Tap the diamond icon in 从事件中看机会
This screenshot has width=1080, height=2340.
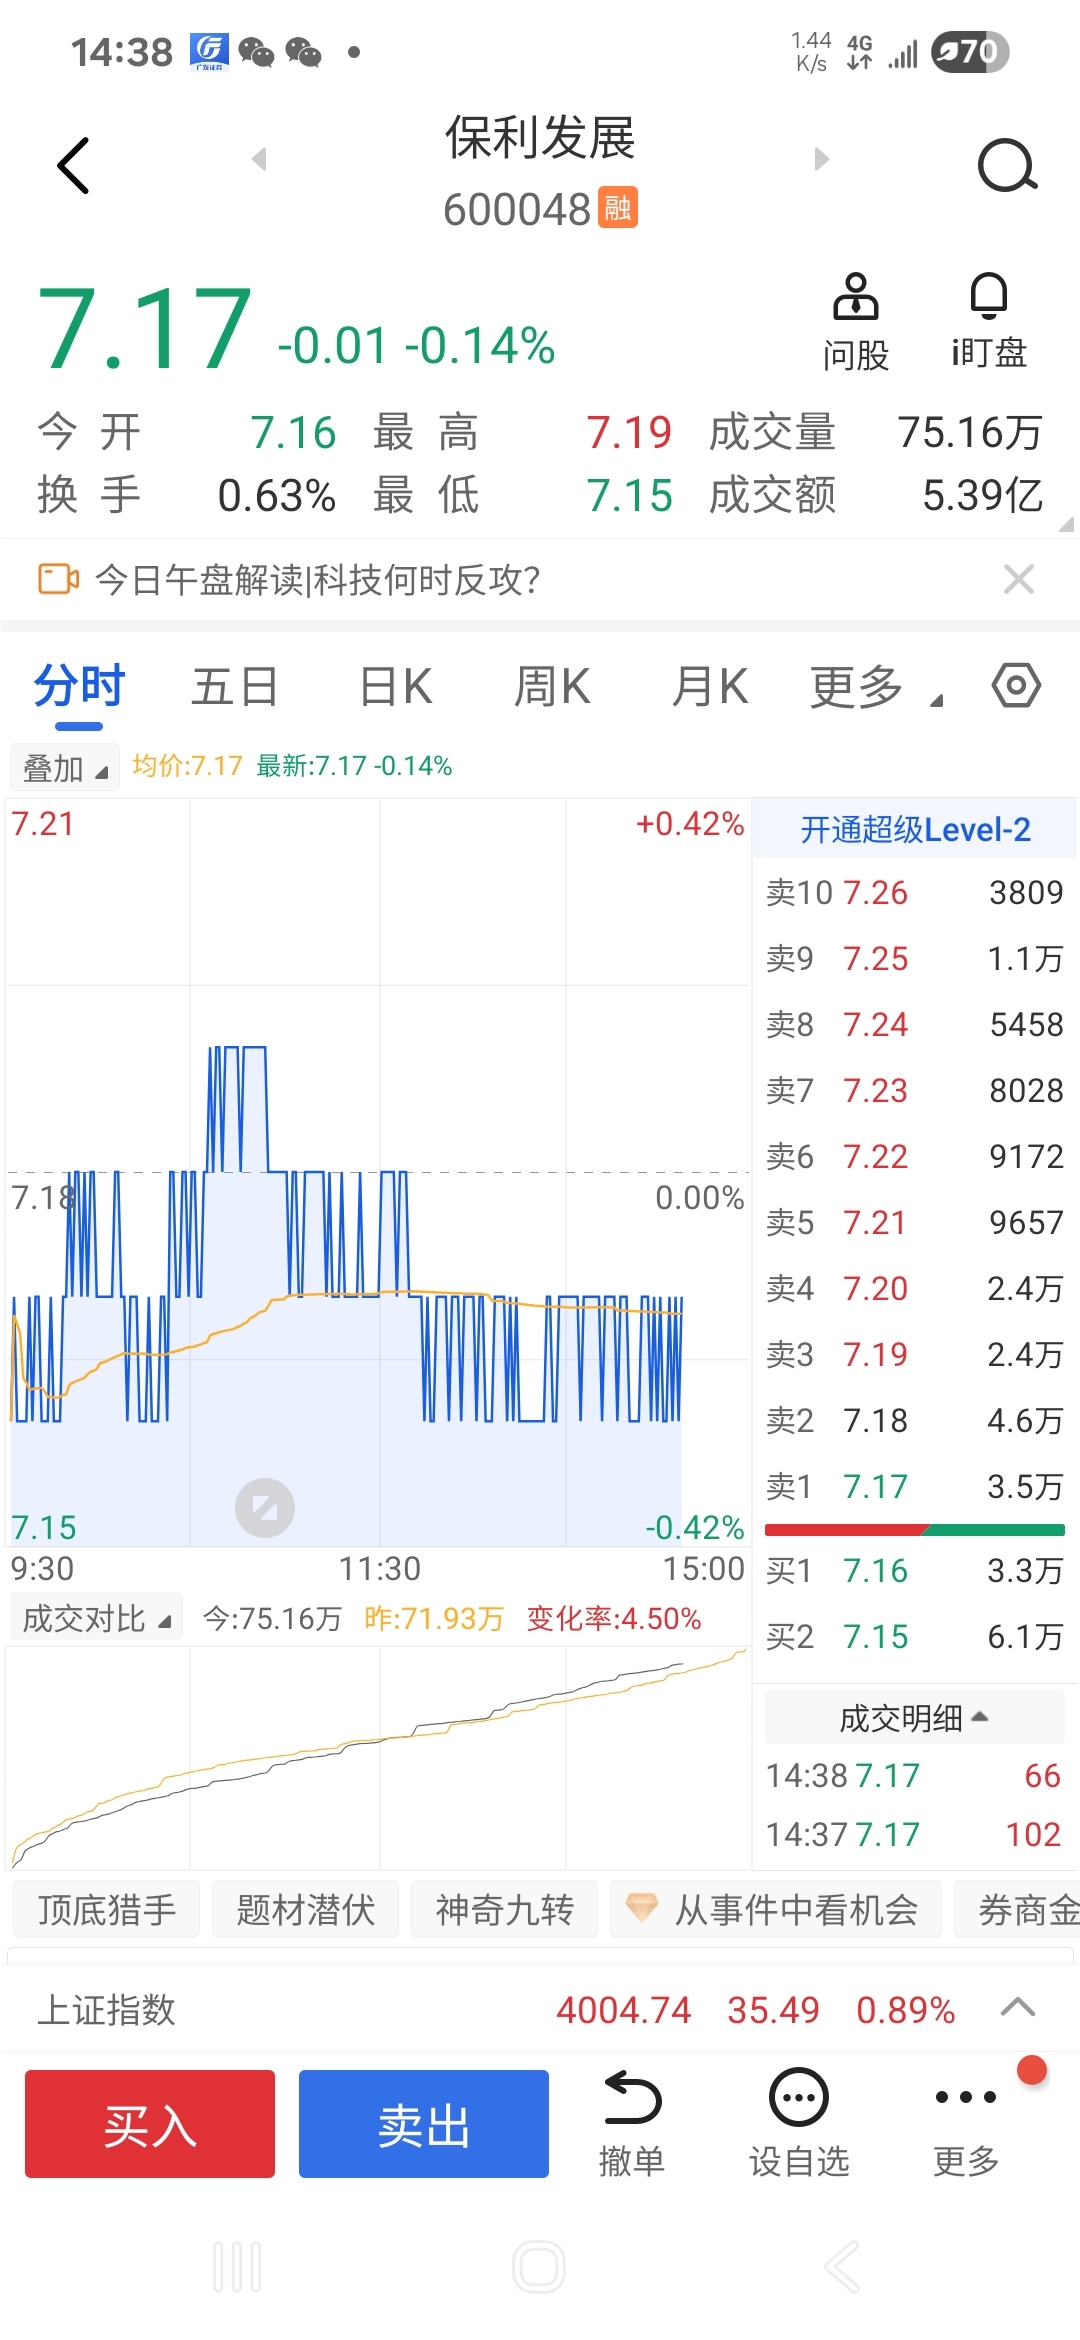click(641, 1908)
